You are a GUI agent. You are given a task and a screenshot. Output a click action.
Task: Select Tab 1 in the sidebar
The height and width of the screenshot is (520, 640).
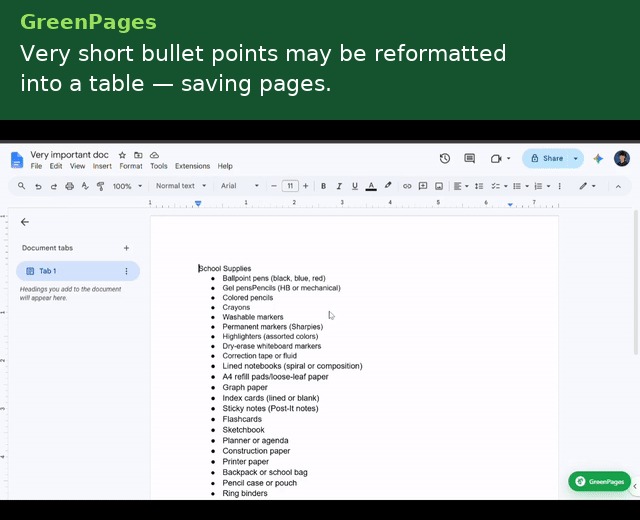pyautogui.click(x=78, y=271)
